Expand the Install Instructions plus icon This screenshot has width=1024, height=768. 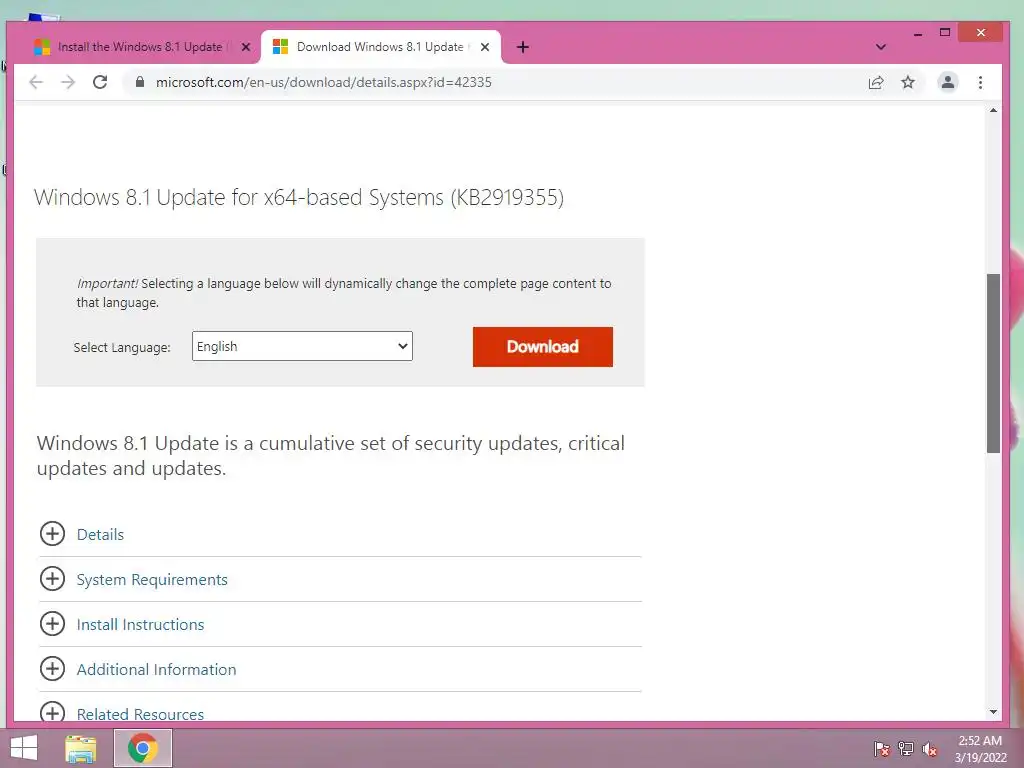pos(52,624)
